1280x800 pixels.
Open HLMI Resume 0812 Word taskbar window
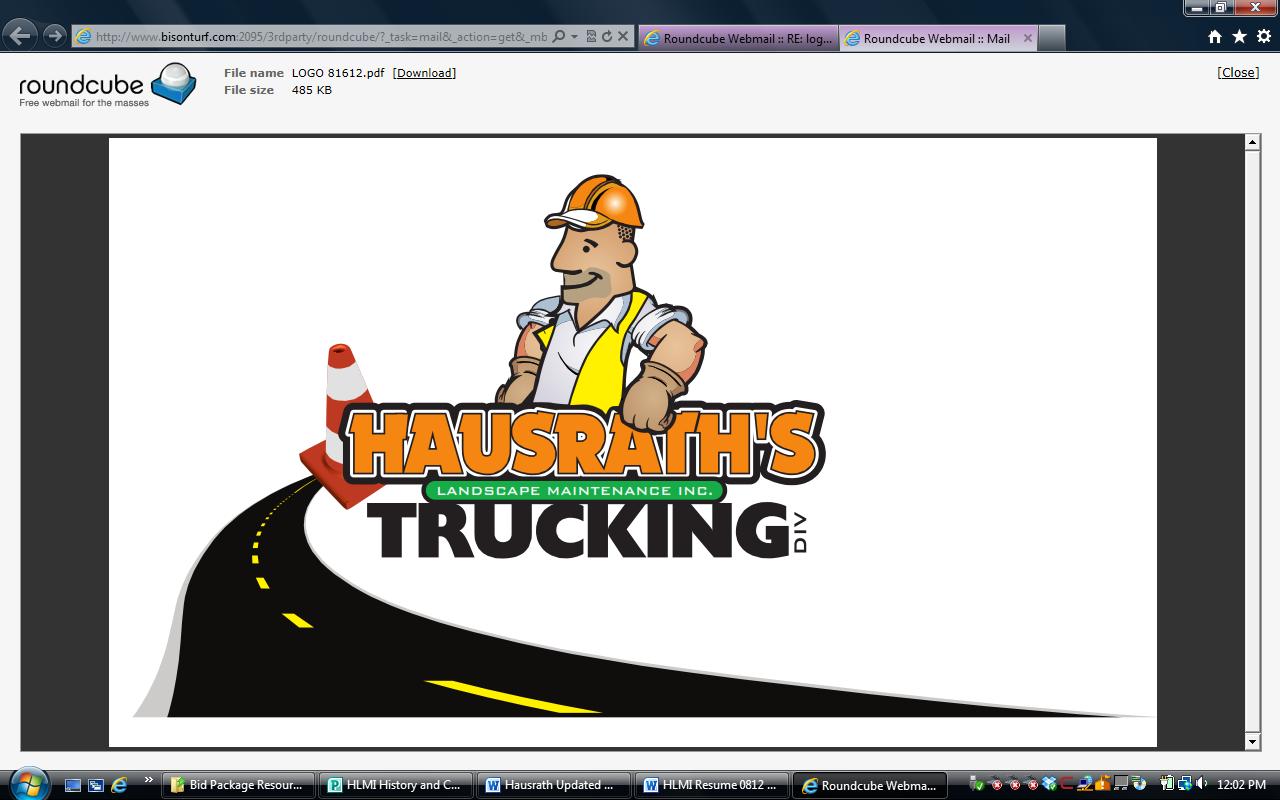(x=712, y=785)
